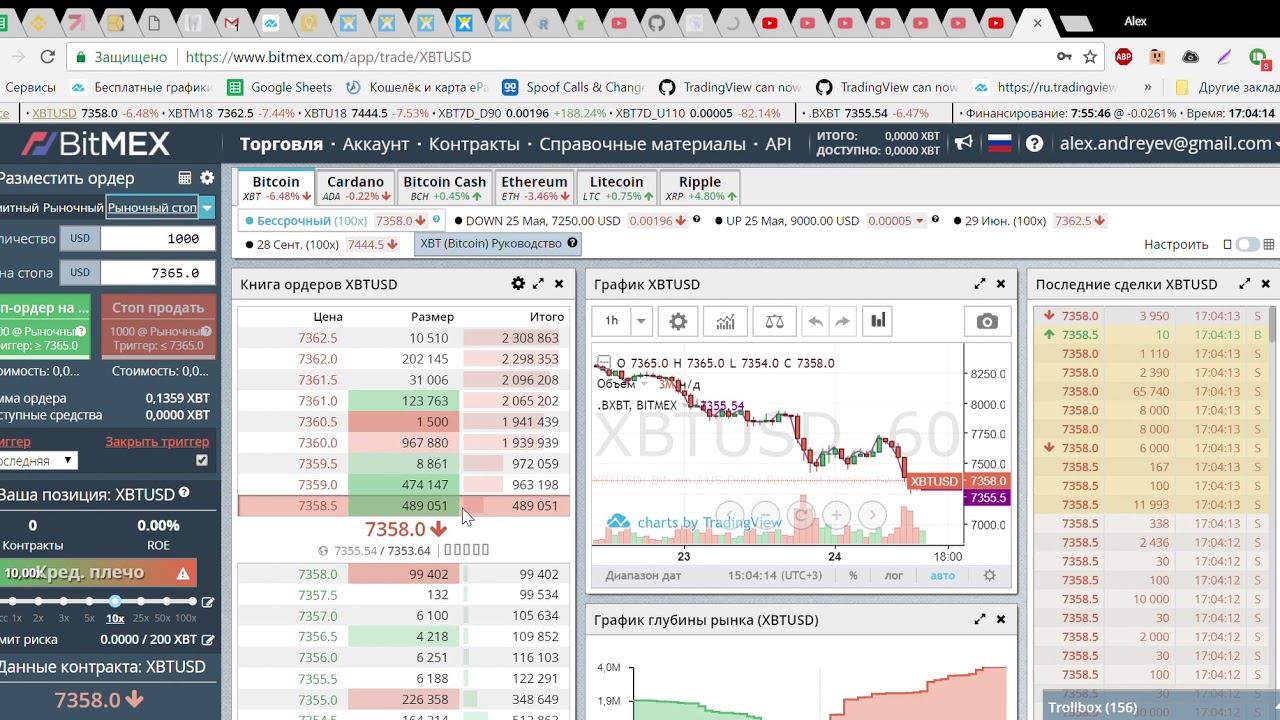Undo last chart action
1280x720 pixels.
(815, 321)
